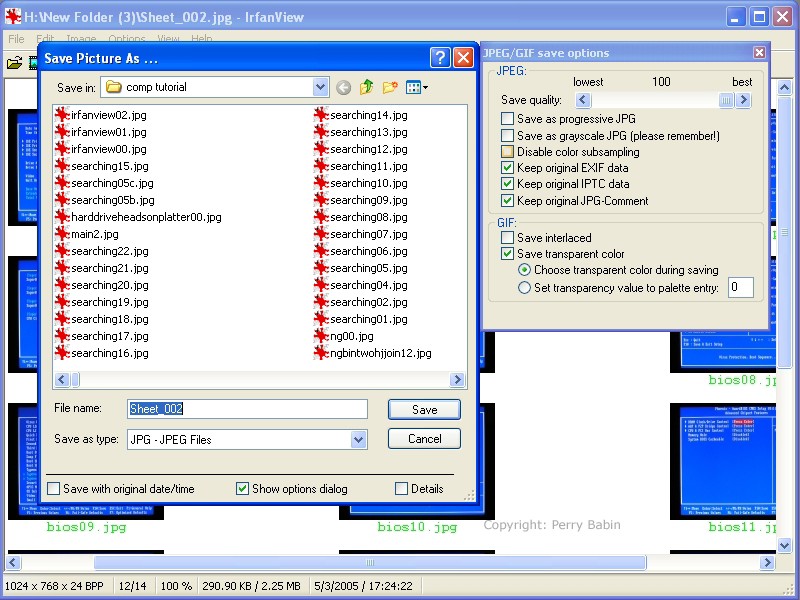This screenshot has height=600, width=800.
Task: Click the bios11 thumbnail in IrfanView window
Action: click(x=723, y=461)
